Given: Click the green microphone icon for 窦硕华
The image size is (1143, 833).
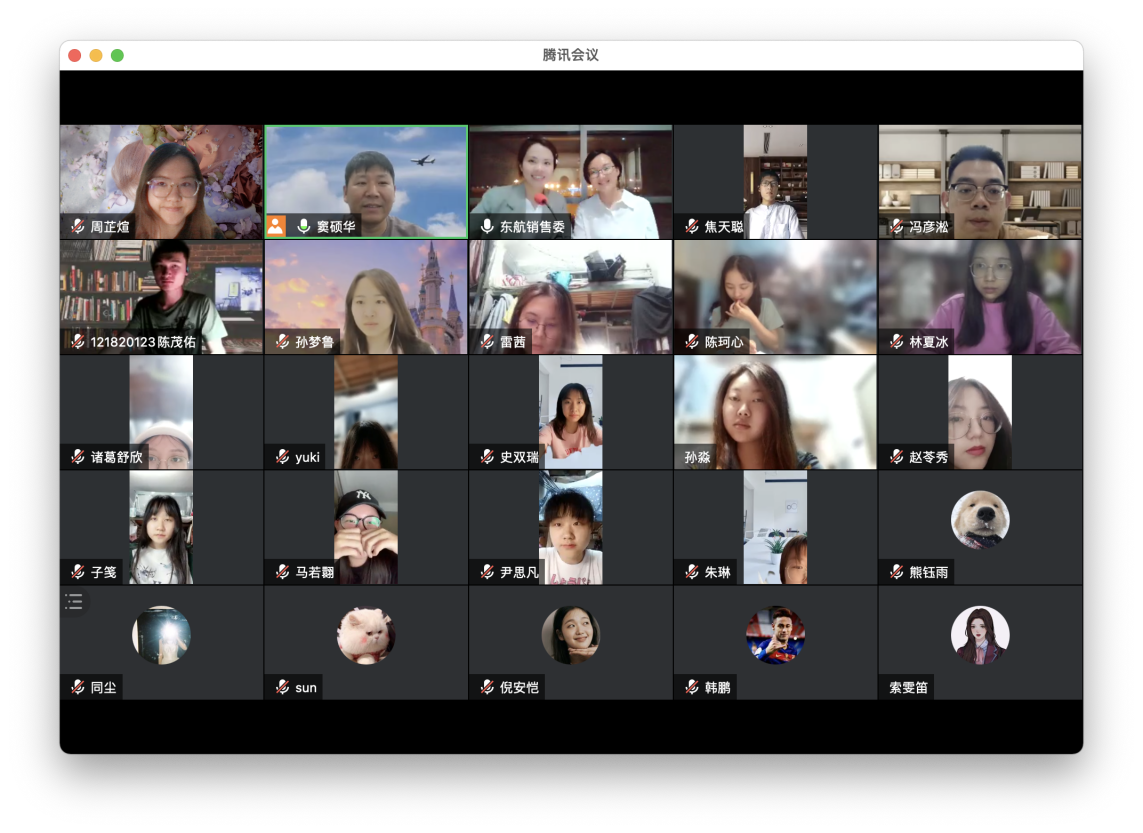Looking at the screenshot, I should pos(303,227).
